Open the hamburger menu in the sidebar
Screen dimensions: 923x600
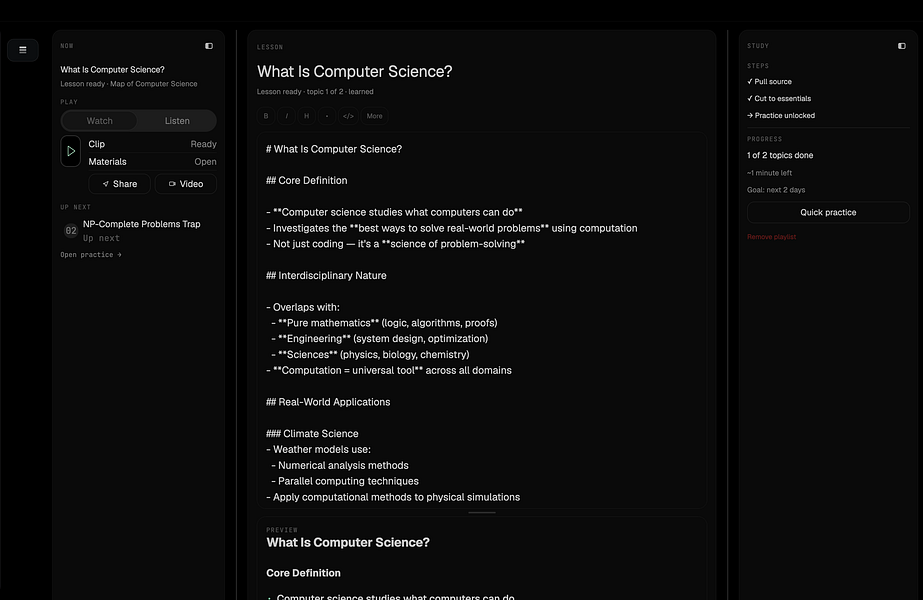23,50
